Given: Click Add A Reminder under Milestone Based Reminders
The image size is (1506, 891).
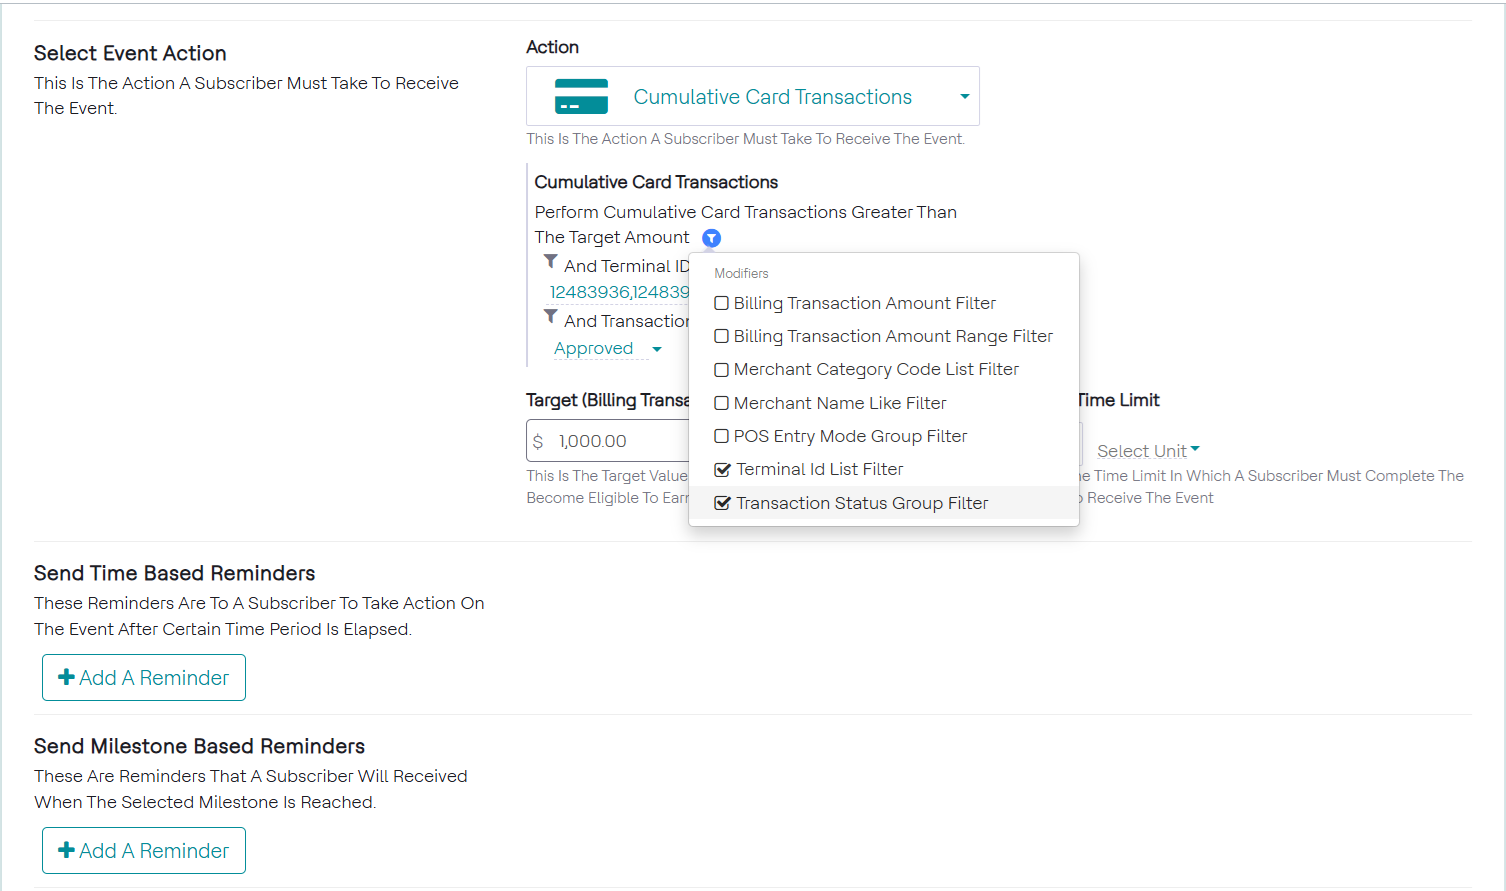Looking at the screenshot, I should (x=144, y=851).
